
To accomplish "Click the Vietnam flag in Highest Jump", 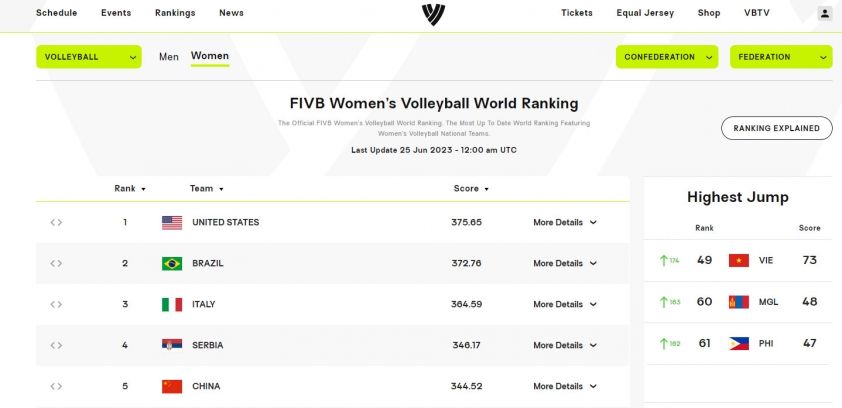I will (x=739, y=260).
